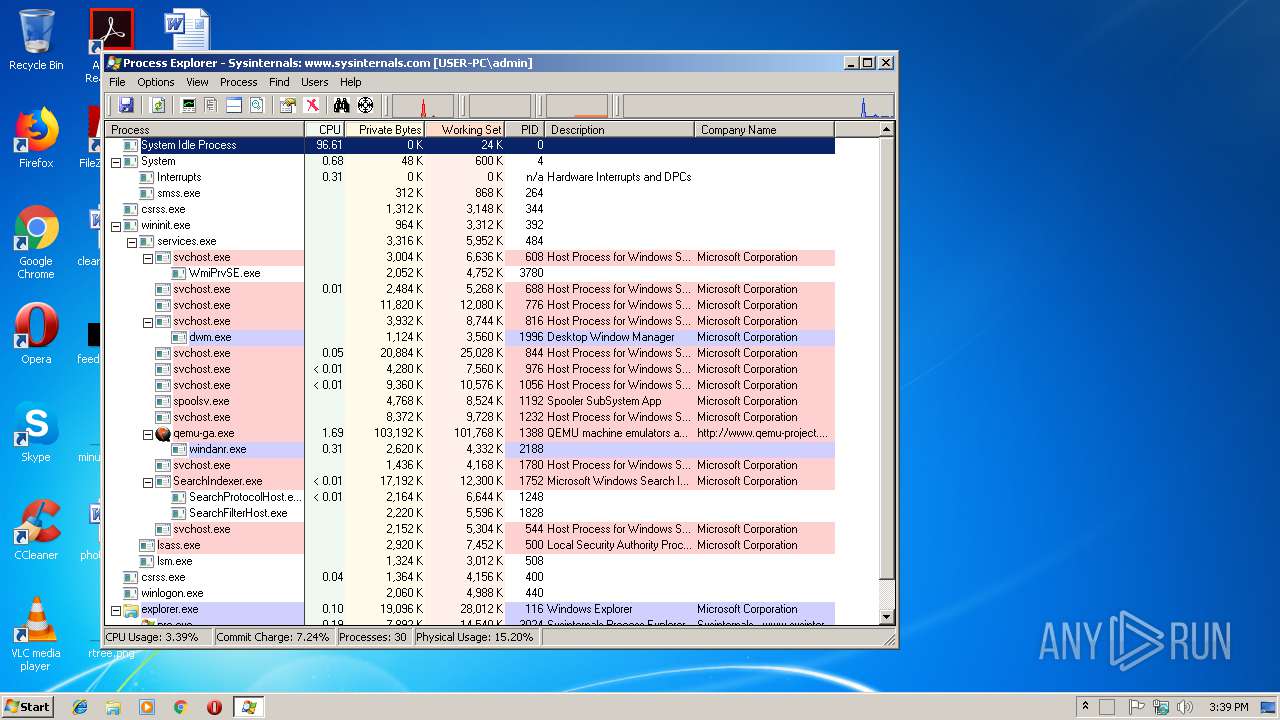Image resolution: width=1280 pixels, height=720 pixels.
Task: Sort by the Process column header
Action: tap(204, 129)
